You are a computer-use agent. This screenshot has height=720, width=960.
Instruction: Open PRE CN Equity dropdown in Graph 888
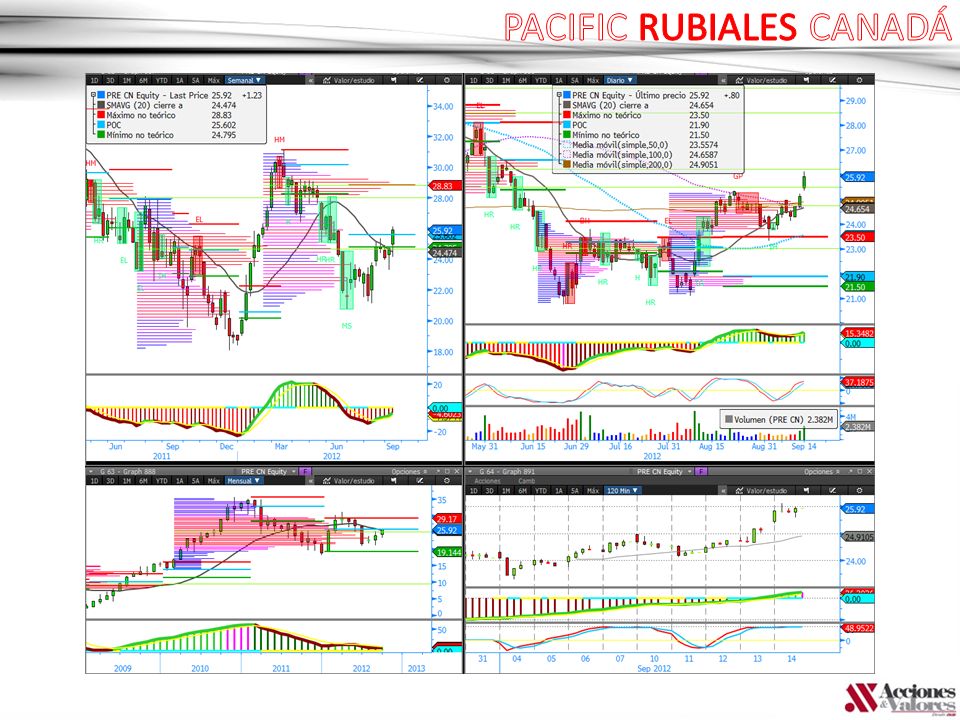[268, 471]
